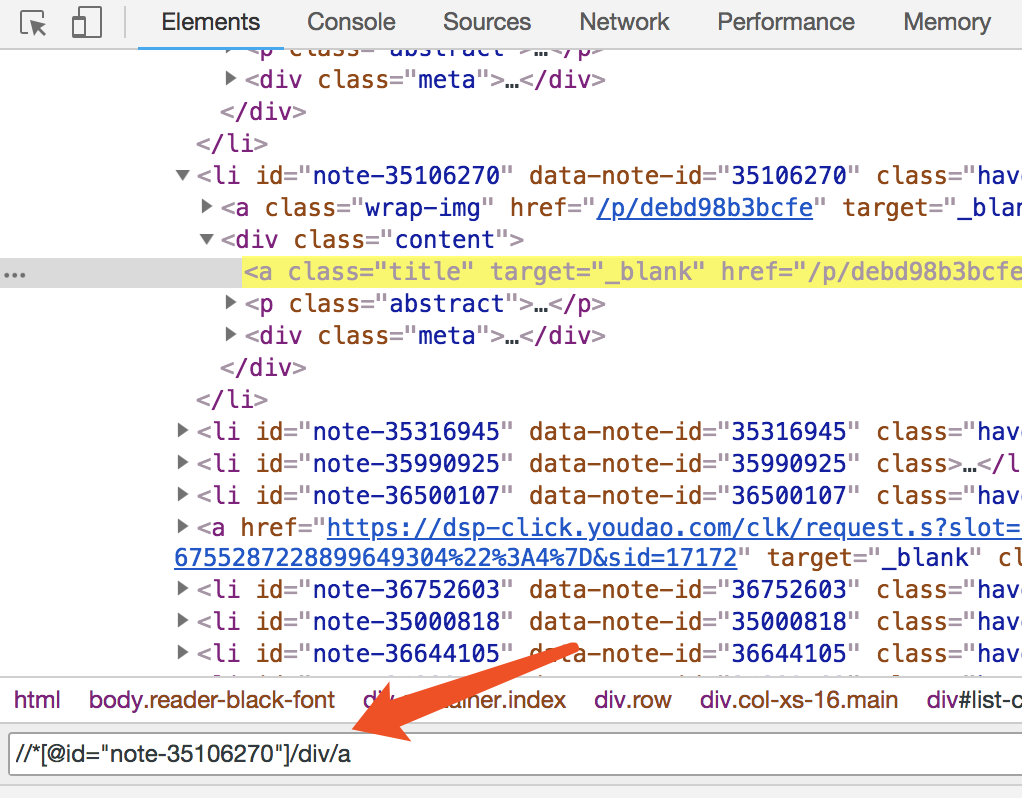
Task: Expand the li note-35316945 node
Action: pos(183,430)
